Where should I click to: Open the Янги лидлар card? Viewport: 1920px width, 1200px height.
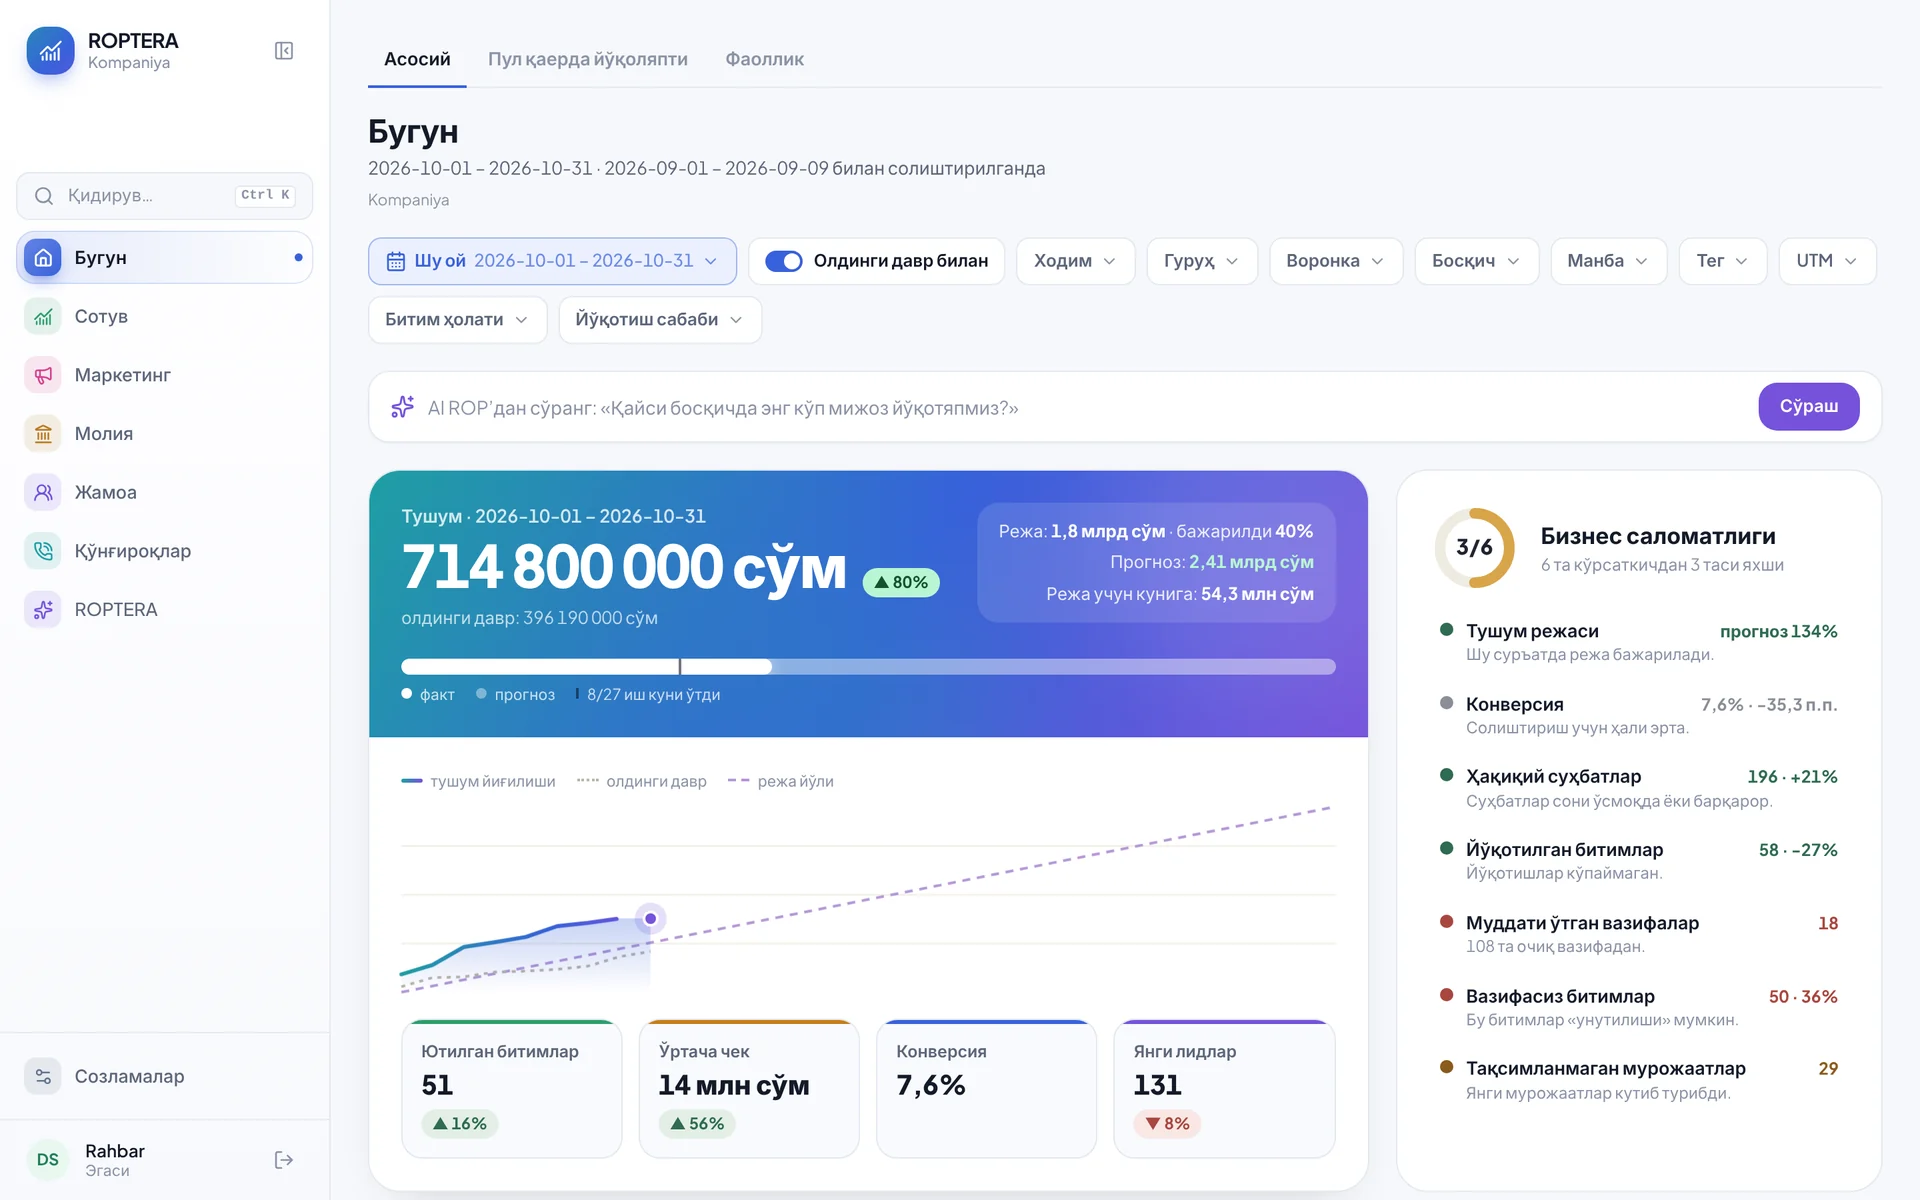coord(1224,1089)
